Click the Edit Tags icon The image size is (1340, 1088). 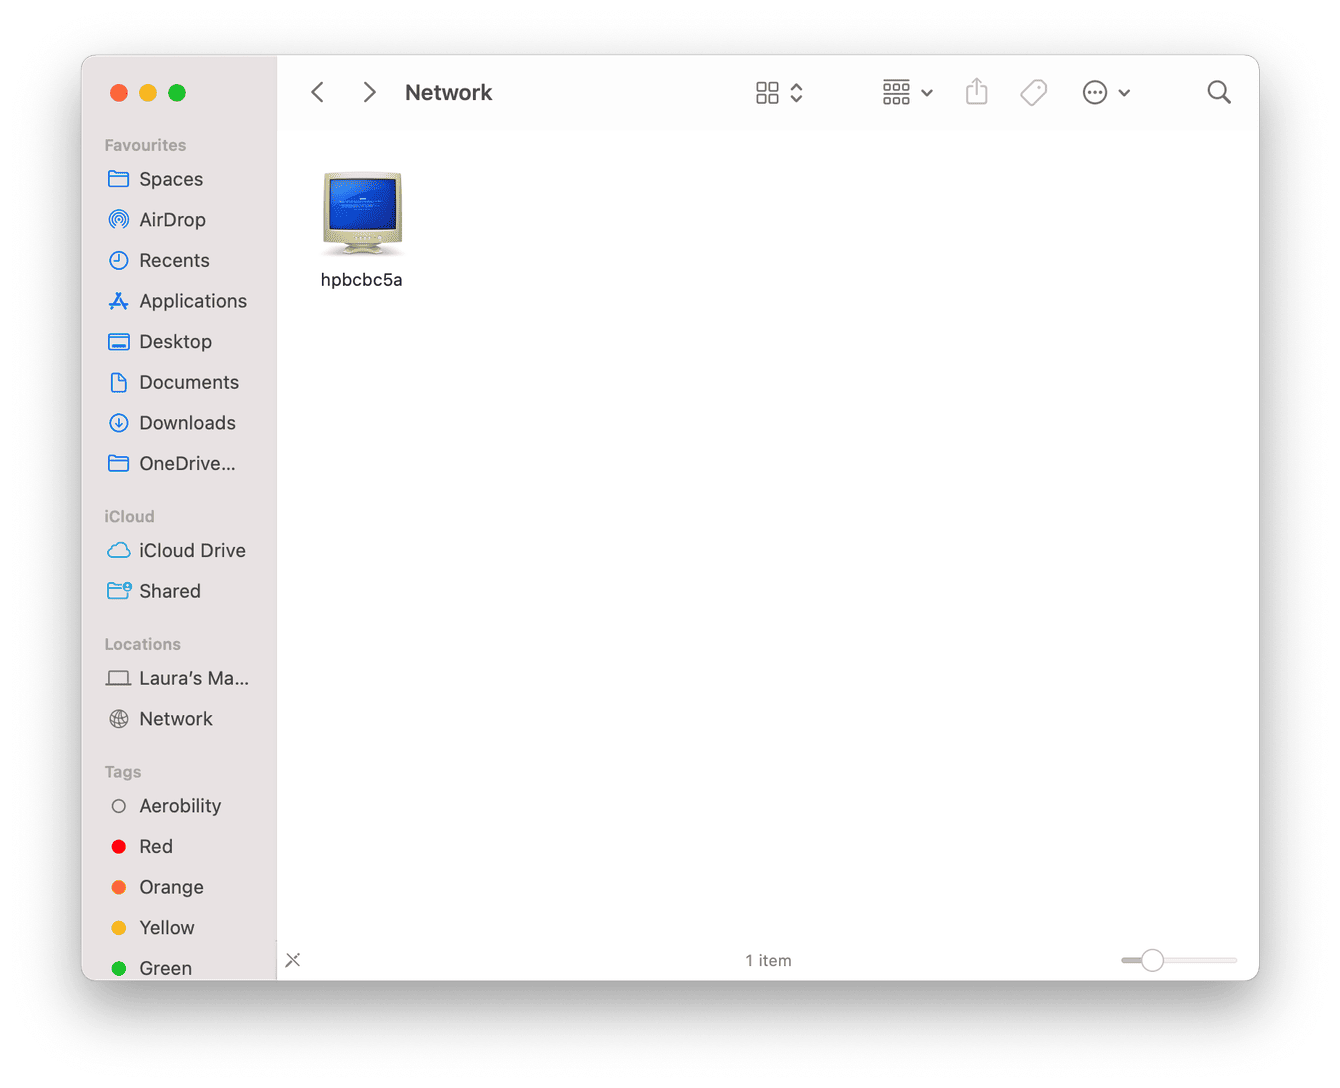point(1033,93)
